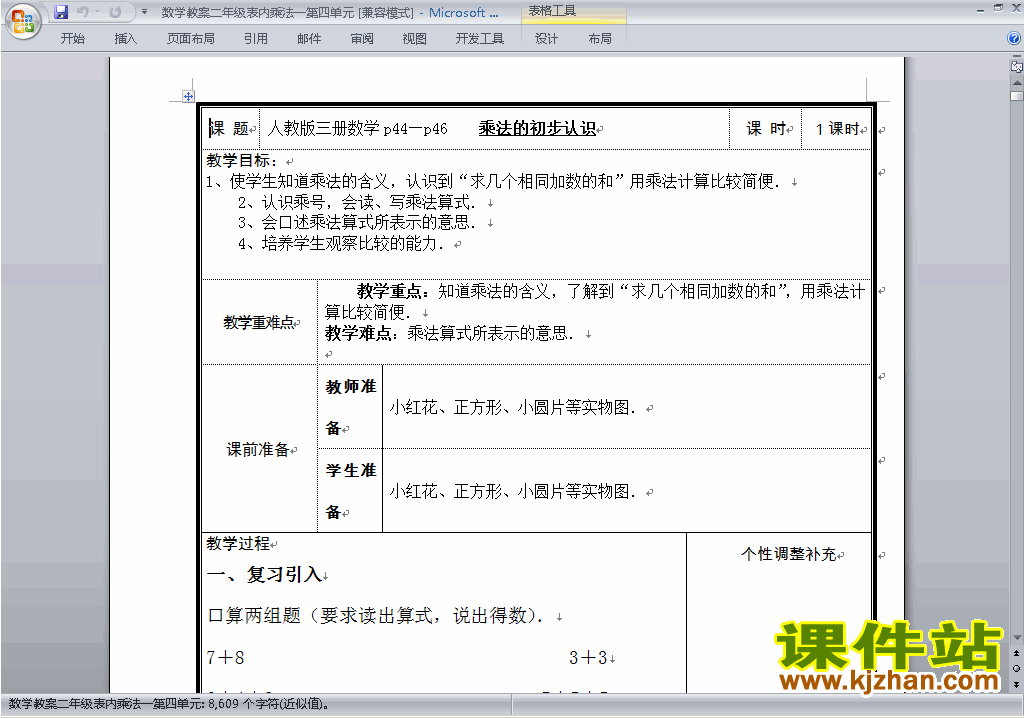Open the 审阅 ribbon tab
This screenshot has height=718, width=1024.
click(x=362, y=39)
